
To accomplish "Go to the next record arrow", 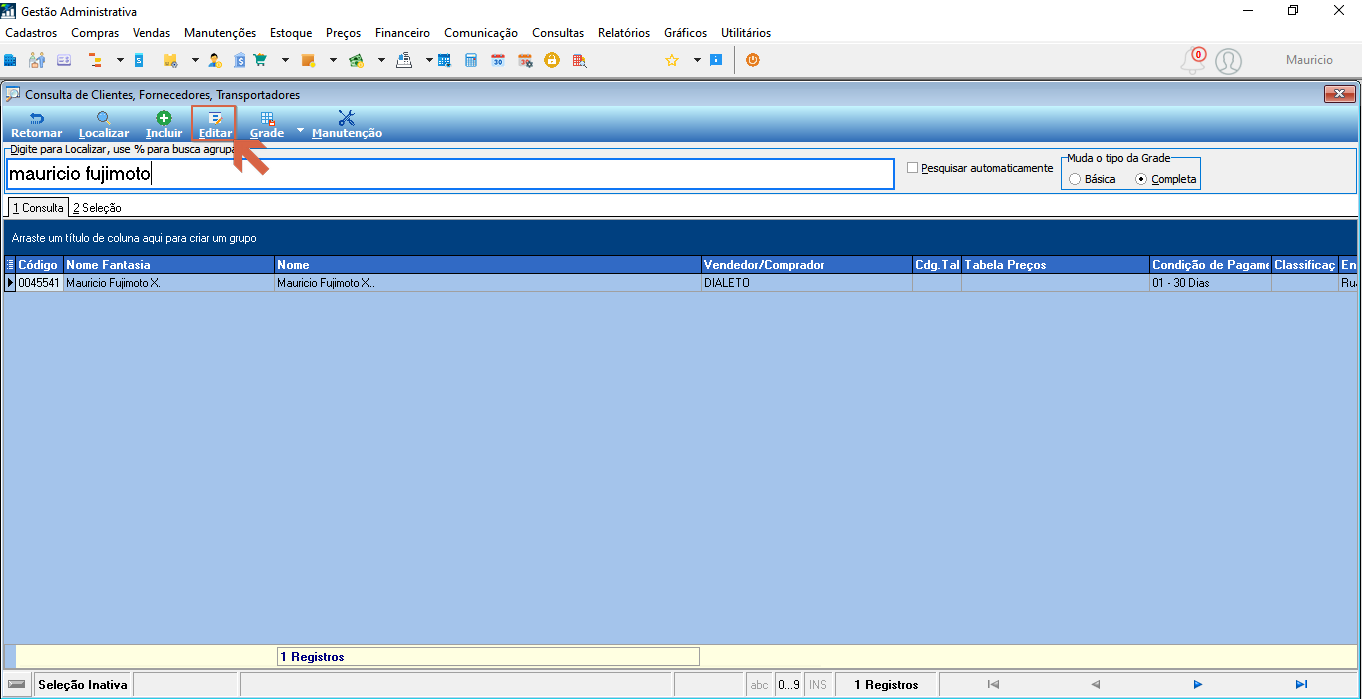I will pyautogui.click(x=1198, y=685).
